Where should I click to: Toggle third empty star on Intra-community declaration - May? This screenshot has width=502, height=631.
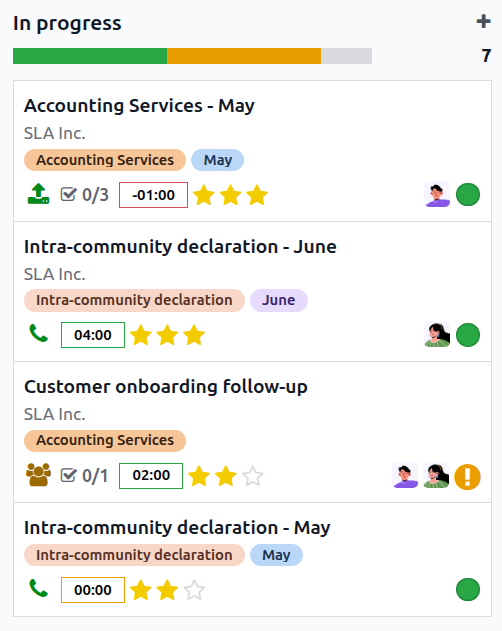coord(194,590)
